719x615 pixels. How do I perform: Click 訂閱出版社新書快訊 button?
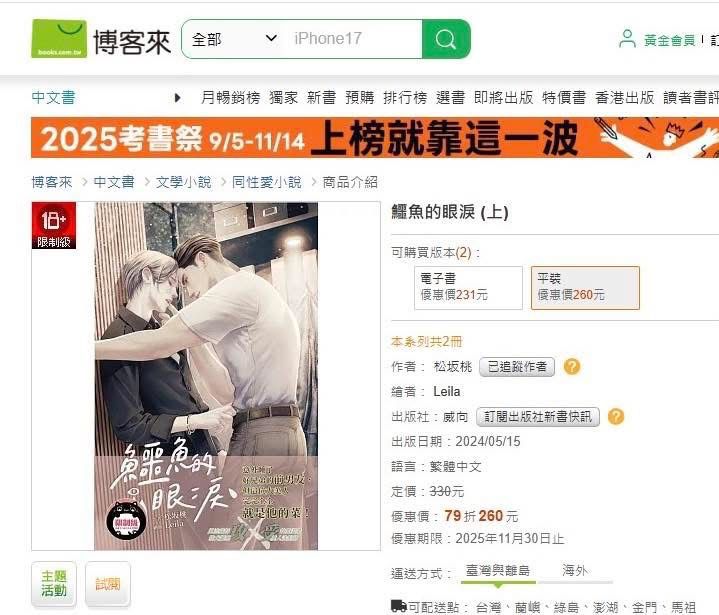pyautogui.click(x=538, y=416)
